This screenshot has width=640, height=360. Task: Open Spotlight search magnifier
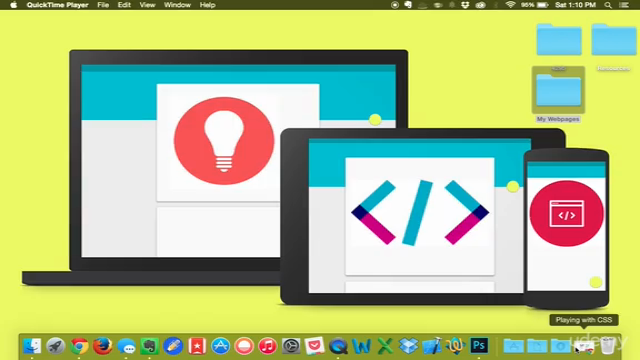tap(608, 5)
